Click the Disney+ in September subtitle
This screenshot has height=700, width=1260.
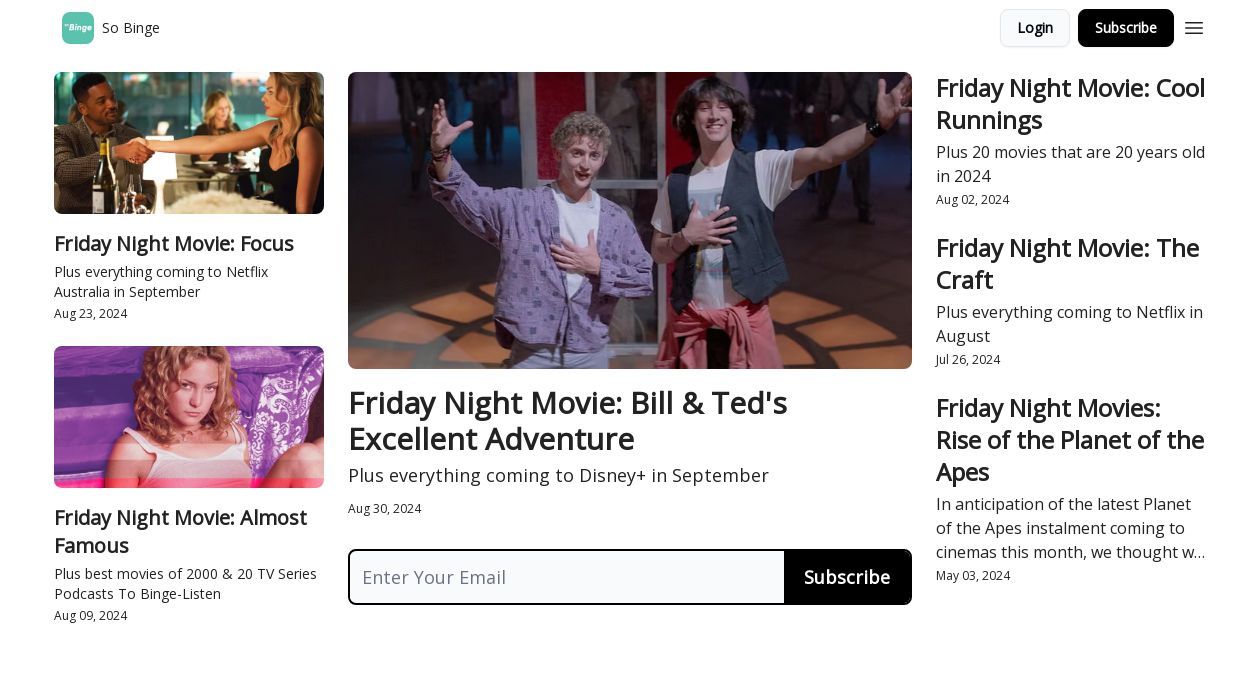(x=558, y=476)
